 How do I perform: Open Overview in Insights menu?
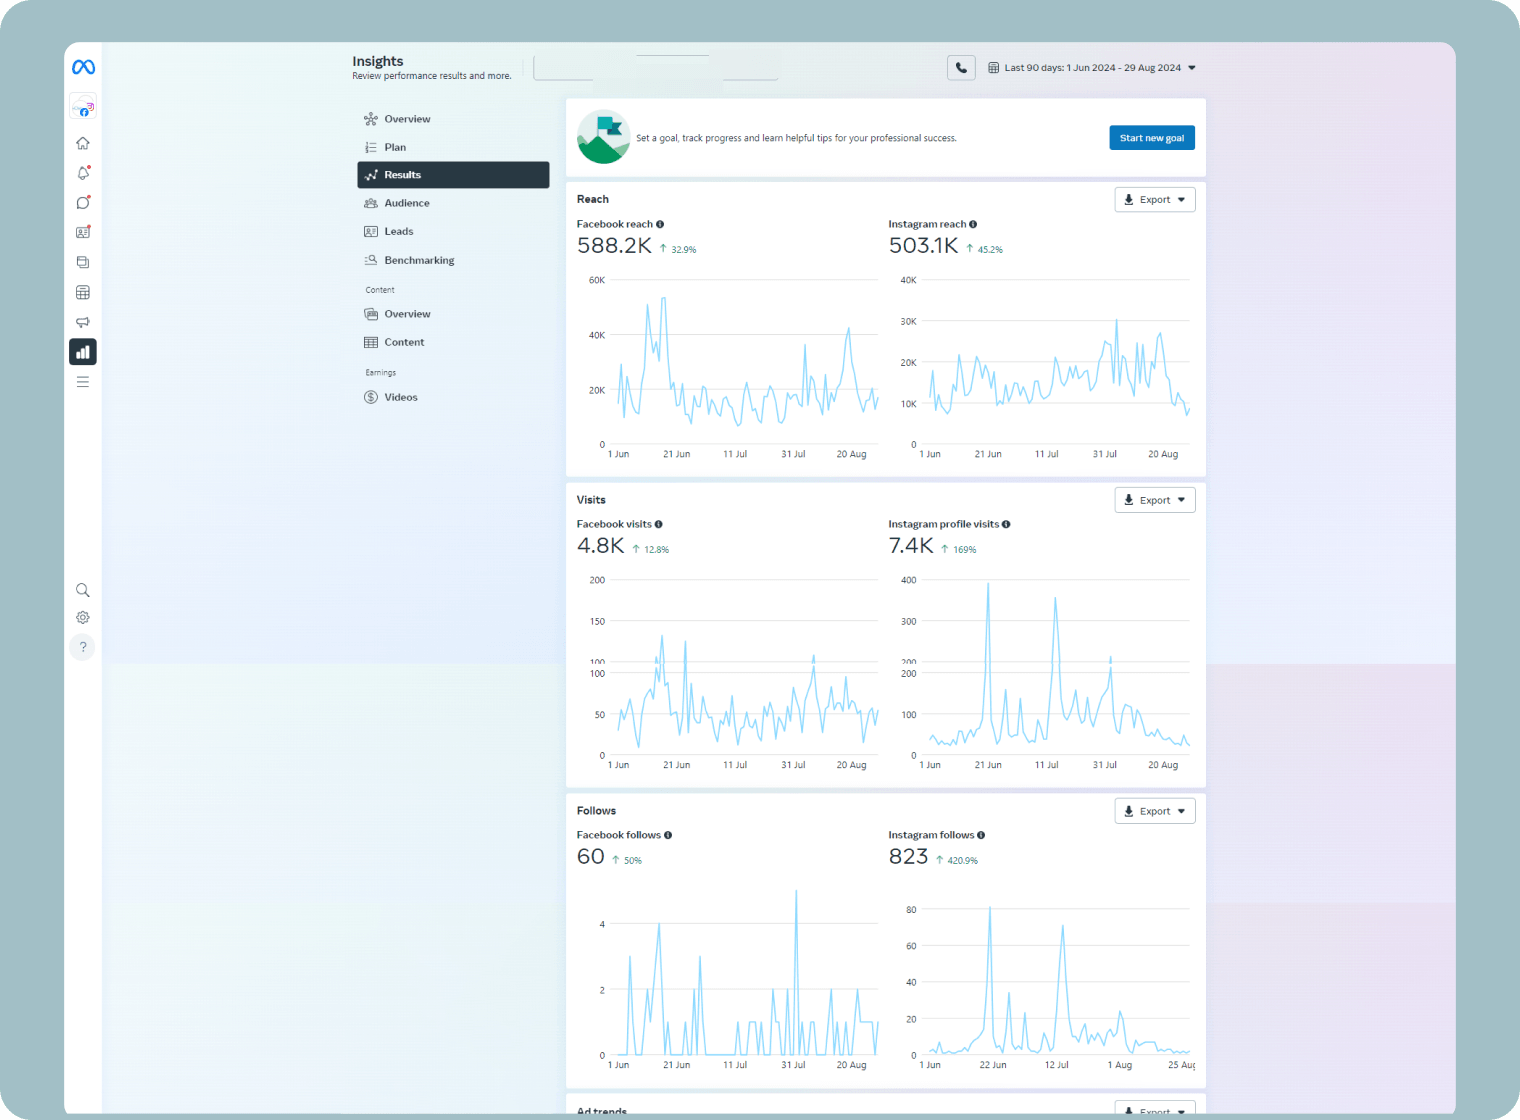point(453,119)
